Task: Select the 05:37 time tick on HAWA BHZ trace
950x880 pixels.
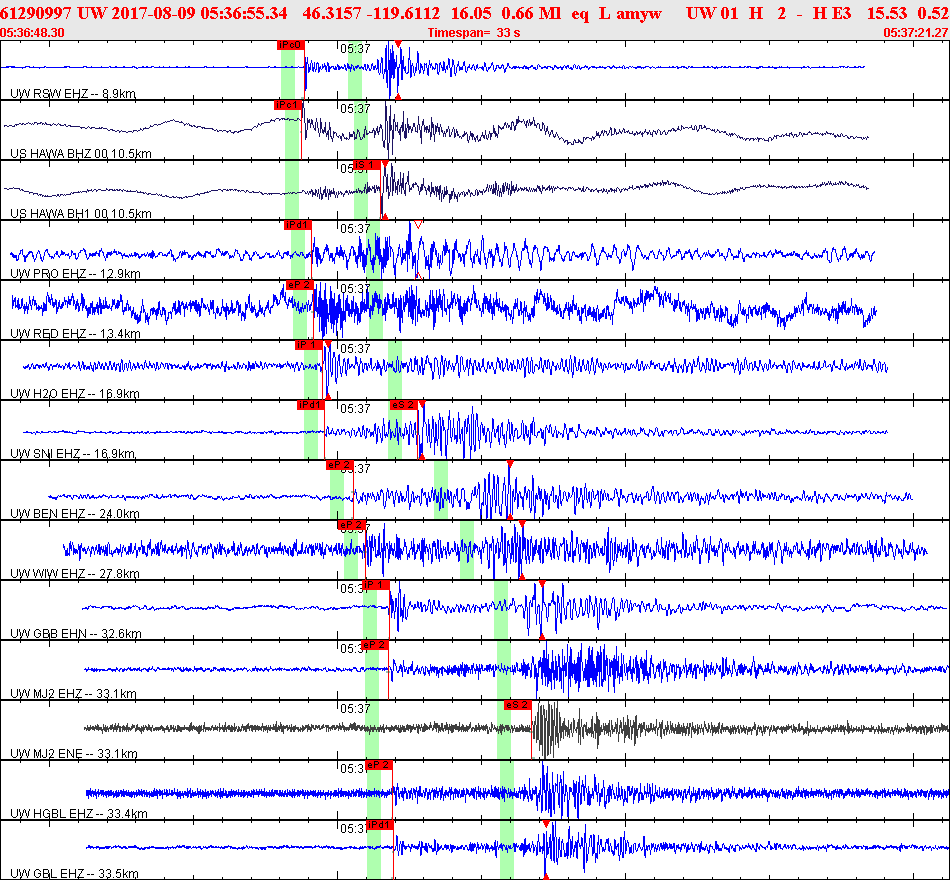Action: click(x=355, y=109)
